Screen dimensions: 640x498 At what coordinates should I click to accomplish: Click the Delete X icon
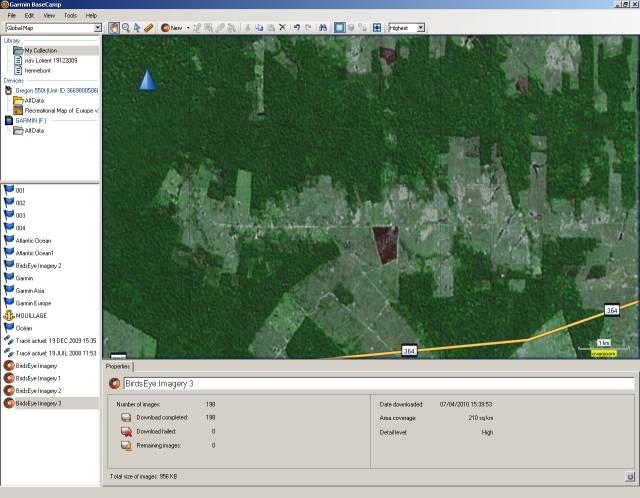tap(282, 27)
